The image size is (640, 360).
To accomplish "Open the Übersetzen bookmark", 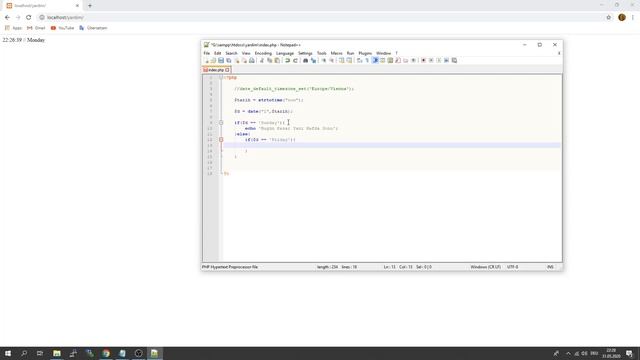I will (93, 28).
